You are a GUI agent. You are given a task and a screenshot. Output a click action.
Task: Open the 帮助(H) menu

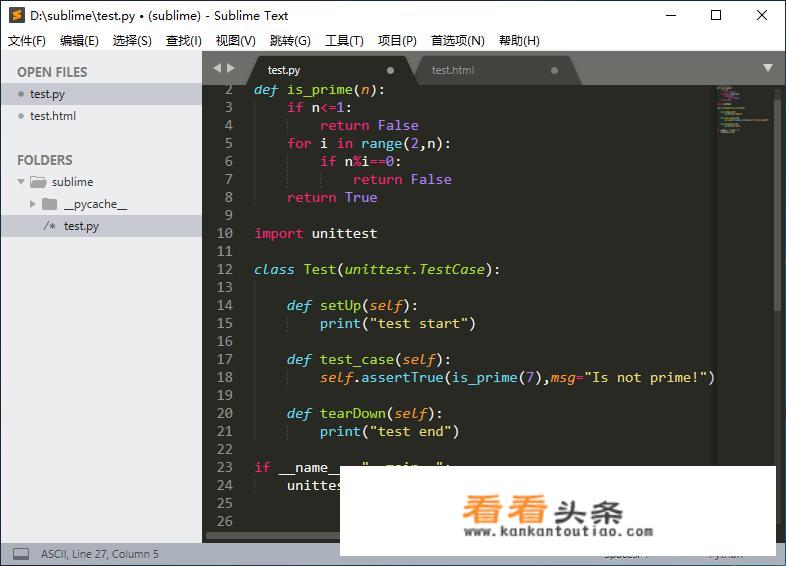tap(519, 41)
